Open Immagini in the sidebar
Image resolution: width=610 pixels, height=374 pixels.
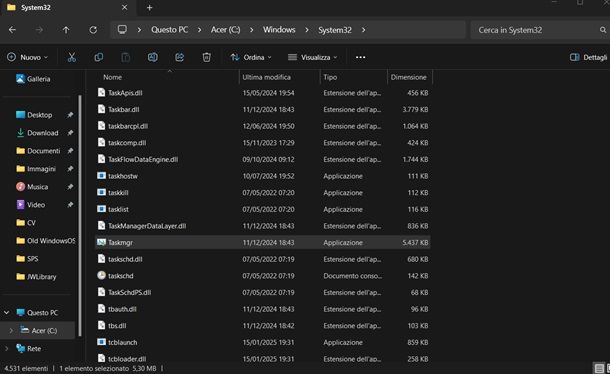click(36, 169)
